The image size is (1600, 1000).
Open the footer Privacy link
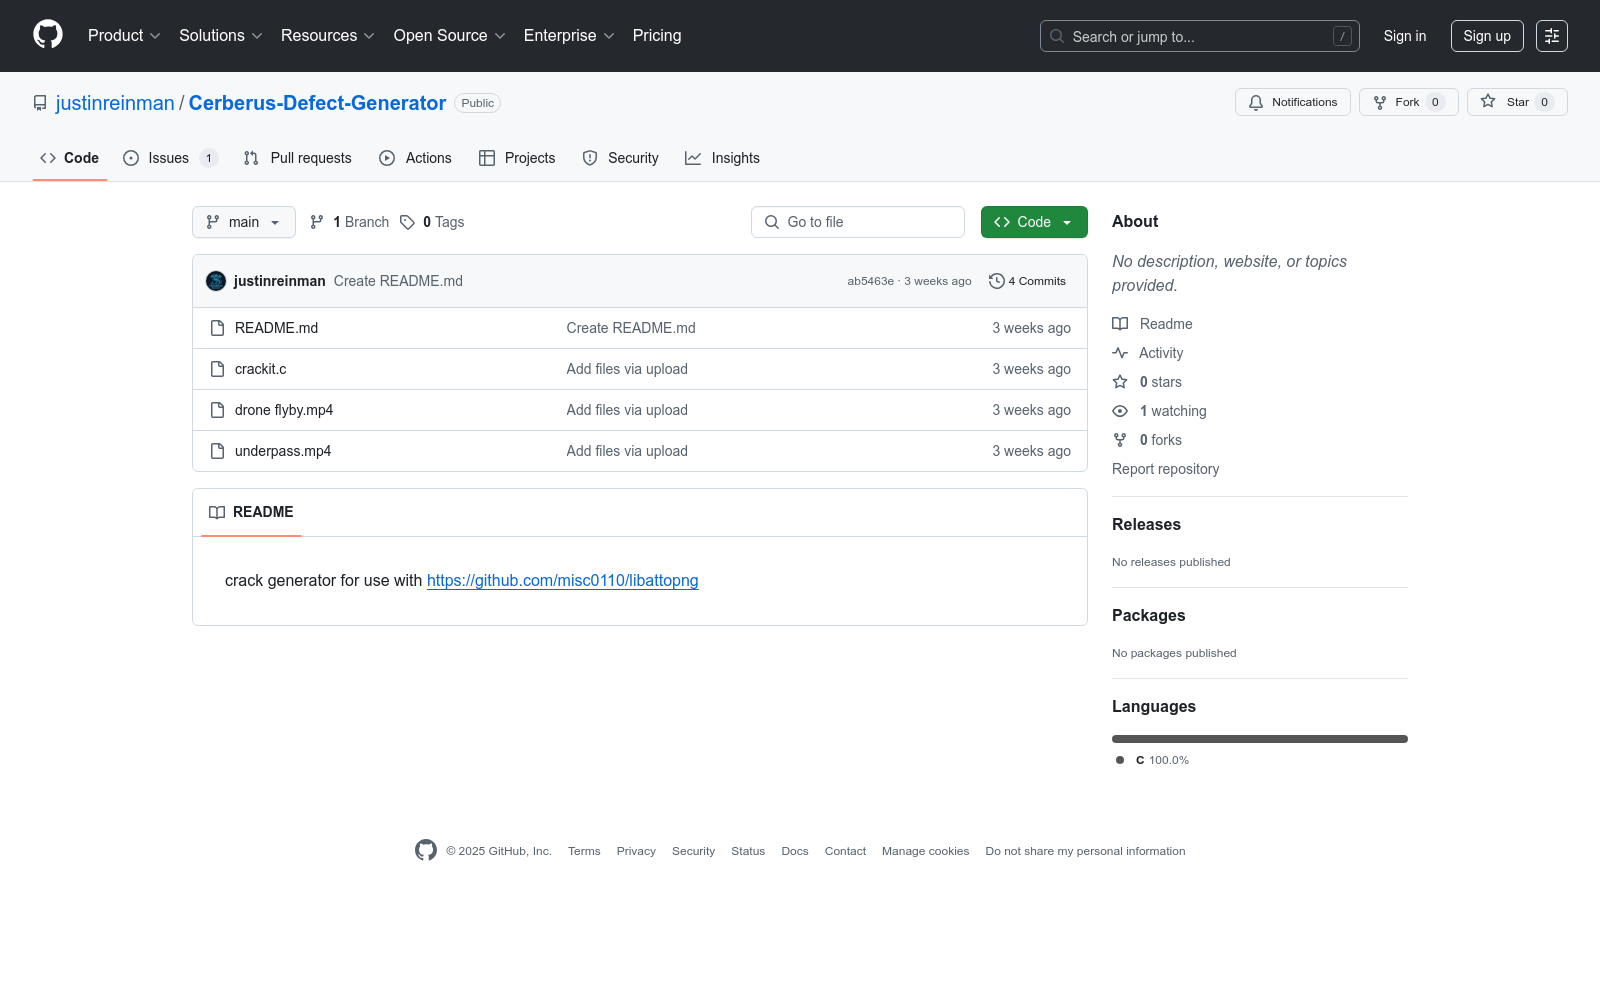tap(636, 851)
